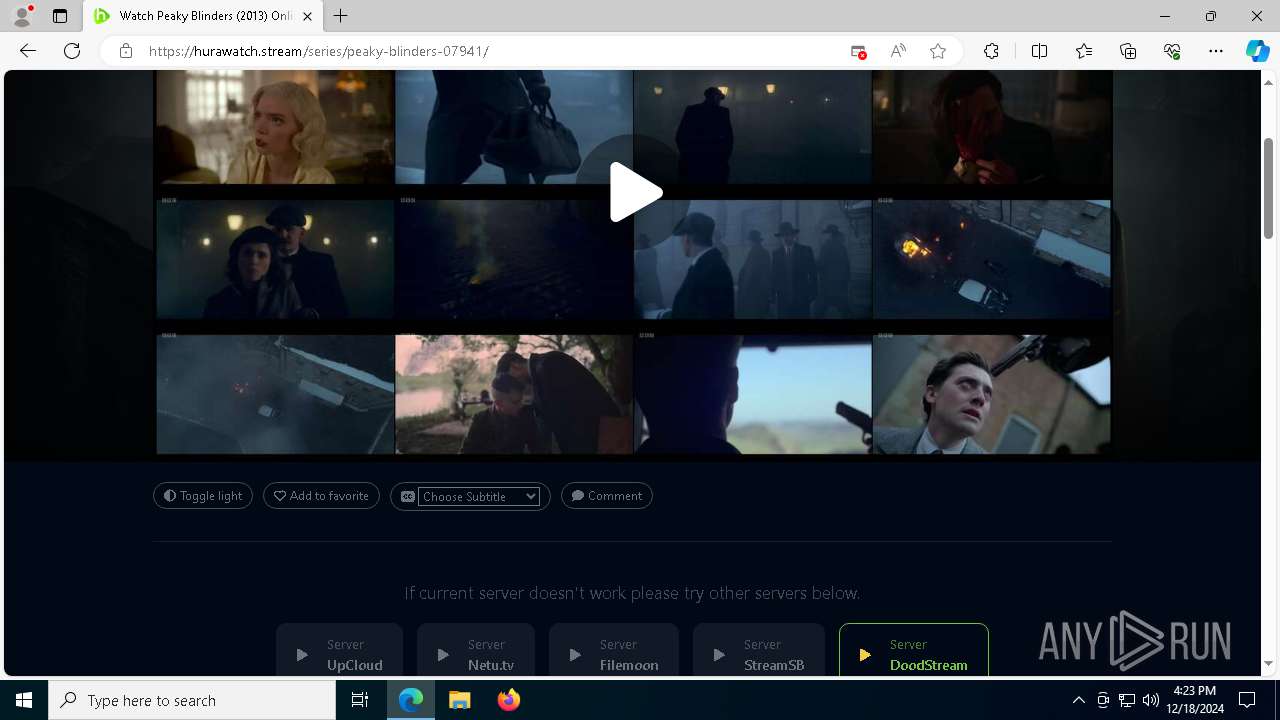Open the Choose Subtitle dropdown
Viewport: 1280px width, 720px height.
pyautogui.click(x=479, y=496)
